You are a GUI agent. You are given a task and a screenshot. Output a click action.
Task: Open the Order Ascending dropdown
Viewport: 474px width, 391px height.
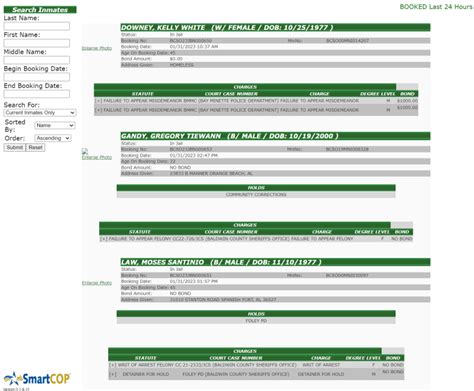point(53,138)
